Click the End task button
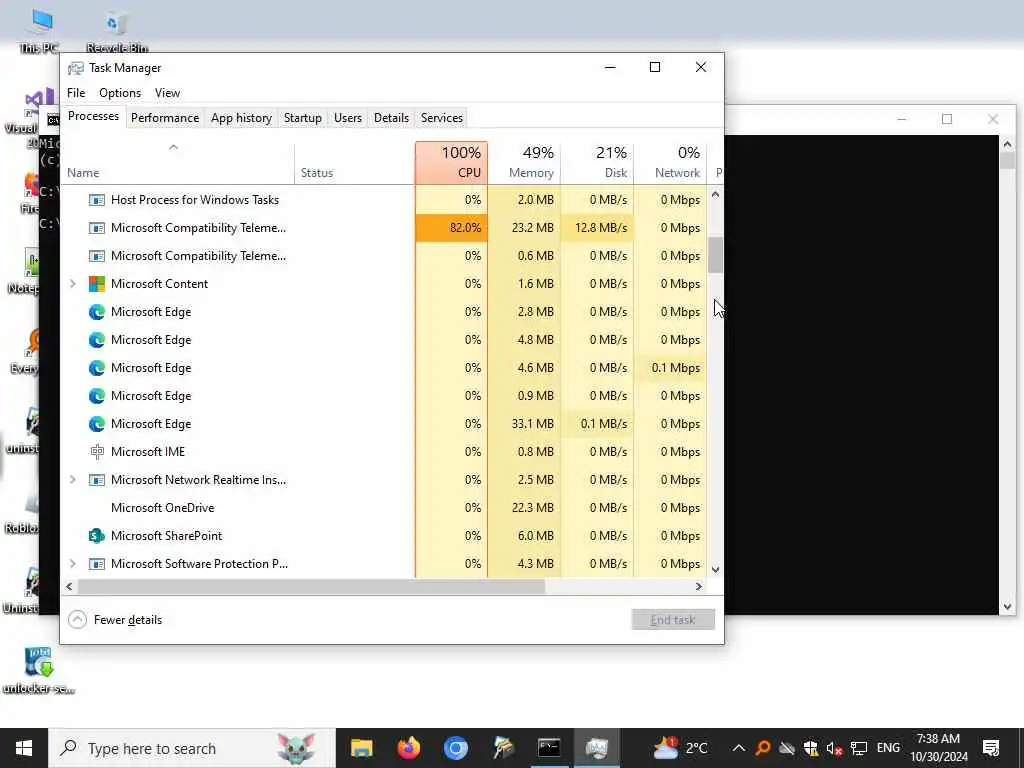The height and width of the screenshot is (768, 1024). point(673,620)
